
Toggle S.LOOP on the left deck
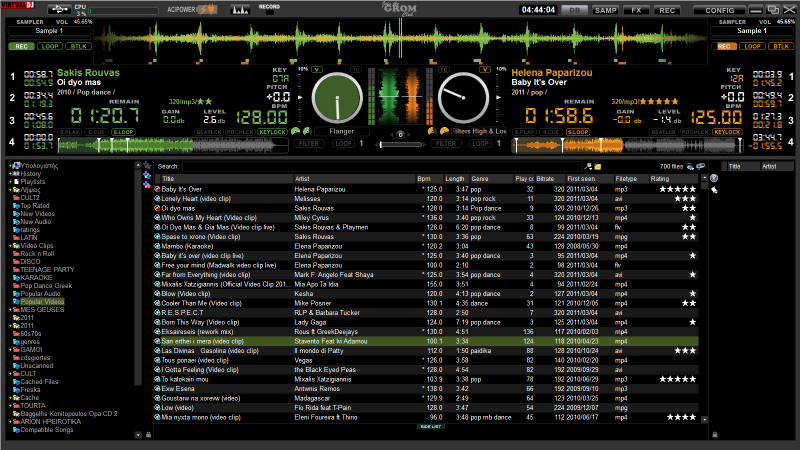pos(123,132)
